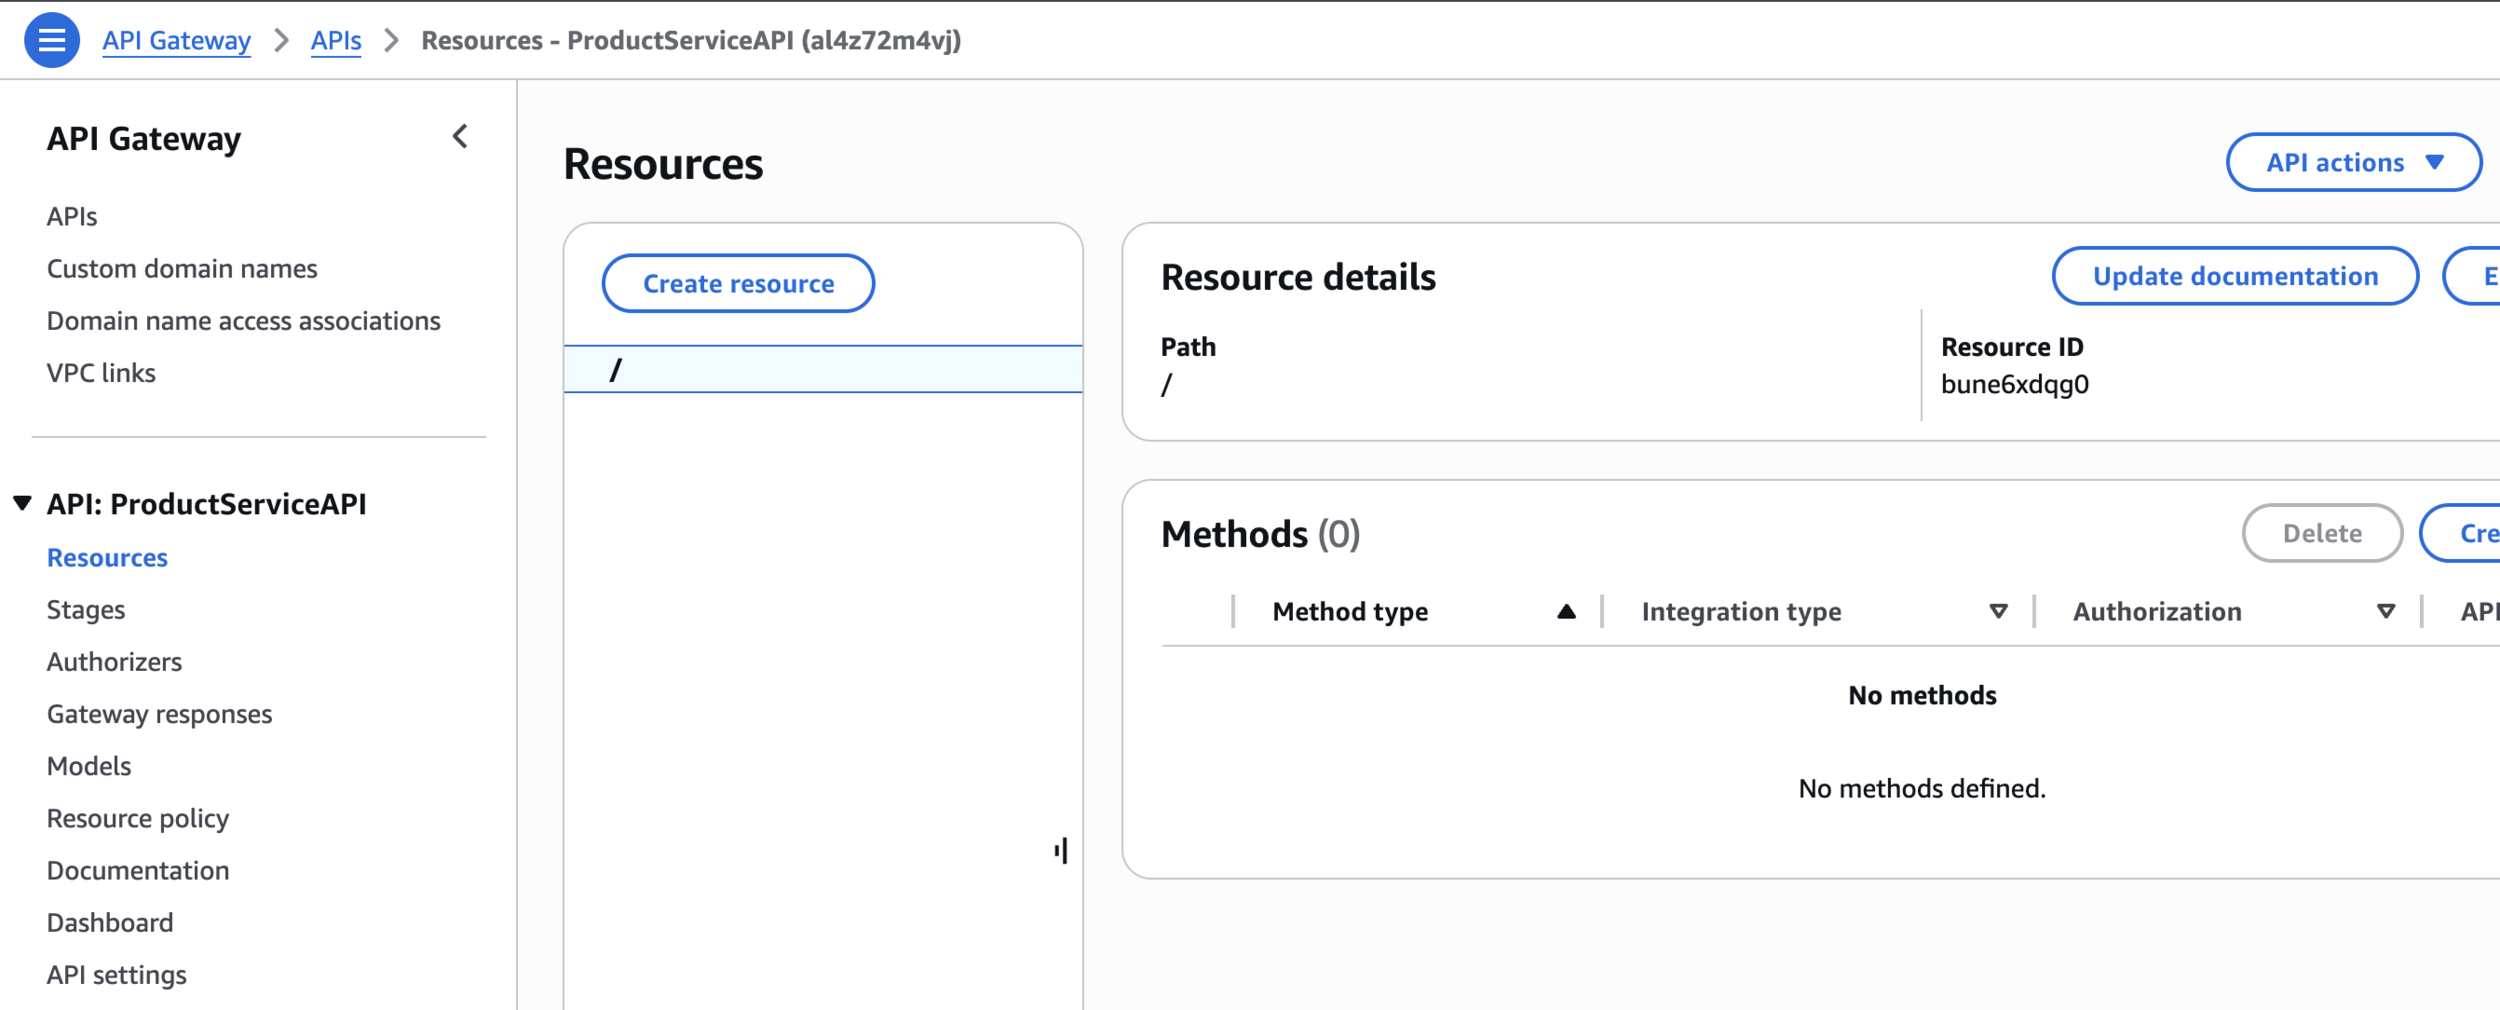
Task: Open Authorizers in the API menu
Action: tap(114, 661)
